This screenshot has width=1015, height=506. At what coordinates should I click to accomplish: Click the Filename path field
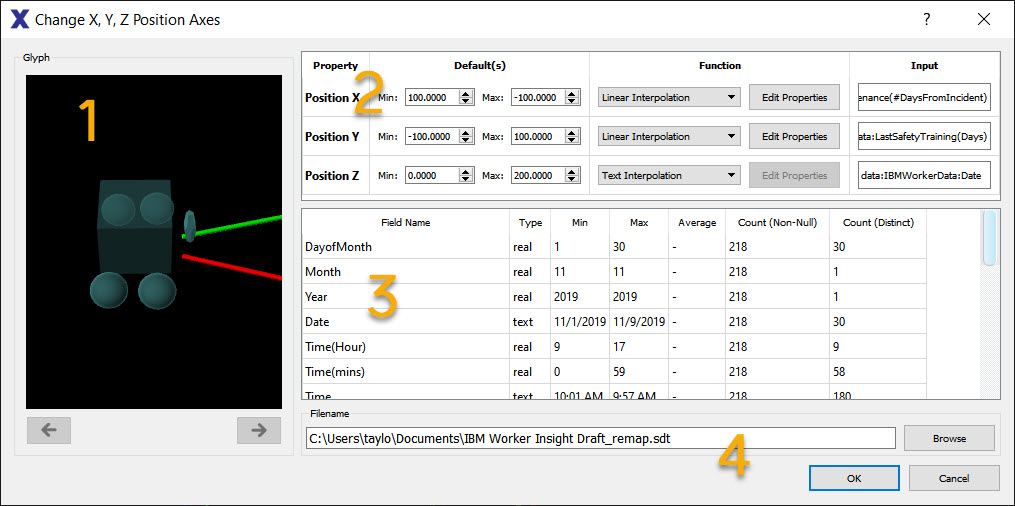(601, 438)
